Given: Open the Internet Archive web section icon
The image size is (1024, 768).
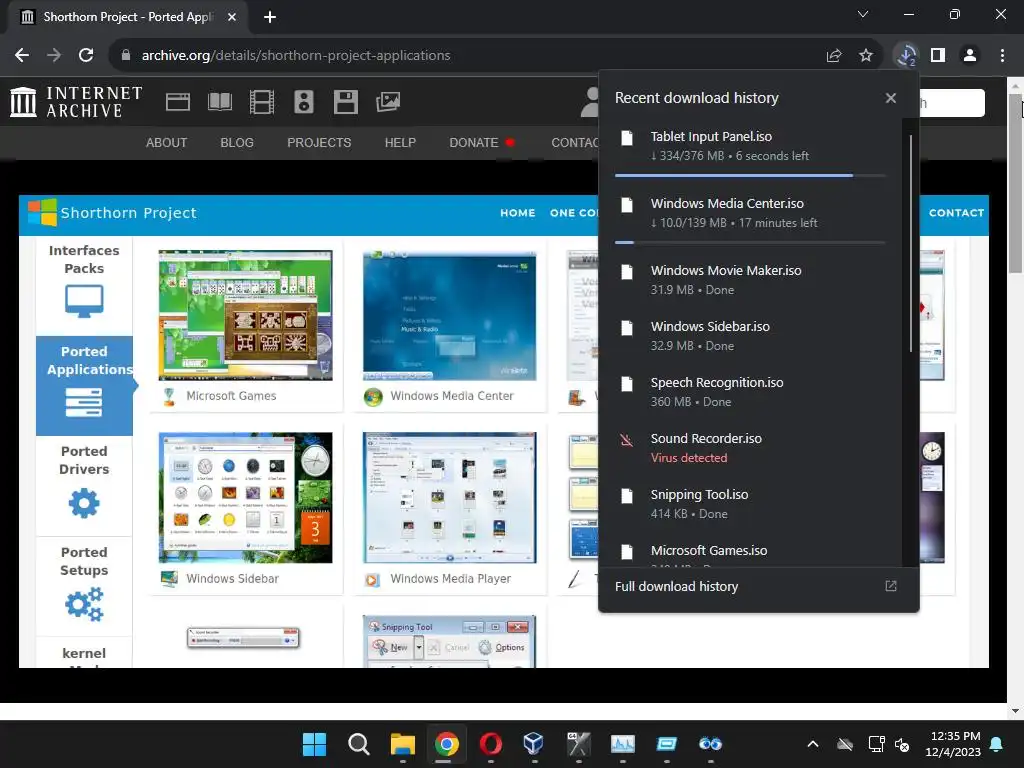Looking at the screenshot, I should tap(178, 102).
